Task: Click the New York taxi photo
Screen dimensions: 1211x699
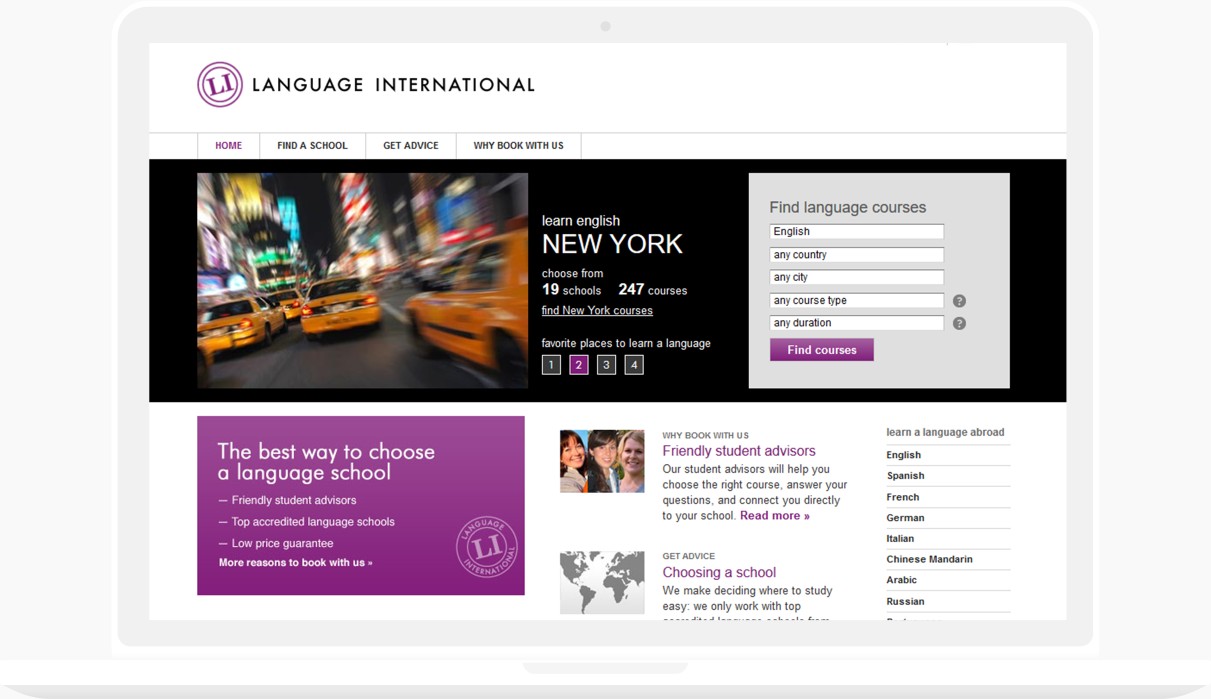Action: pos(362,281)
